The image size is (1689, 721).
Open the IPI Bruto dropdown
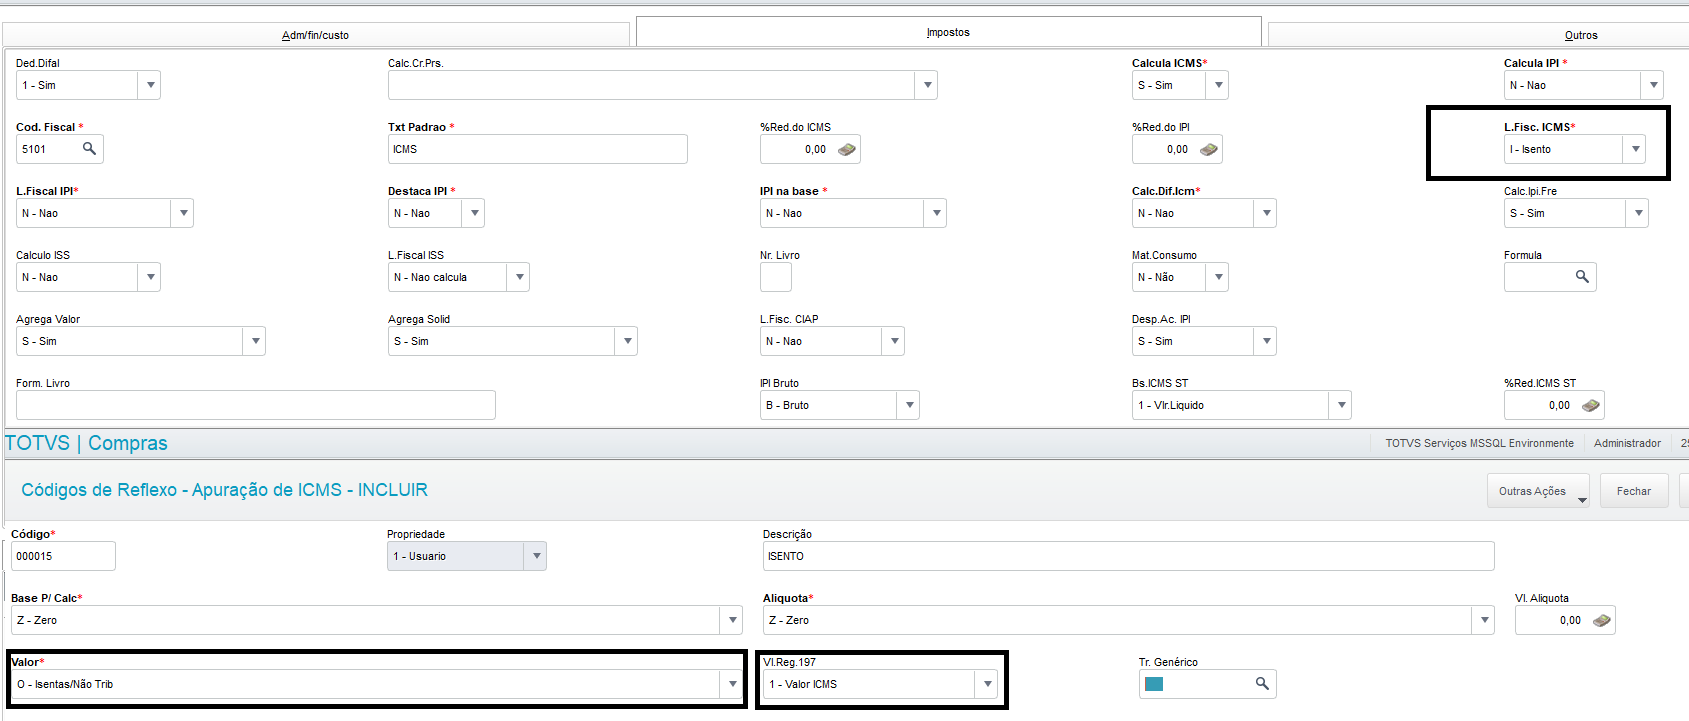point(909,405)
